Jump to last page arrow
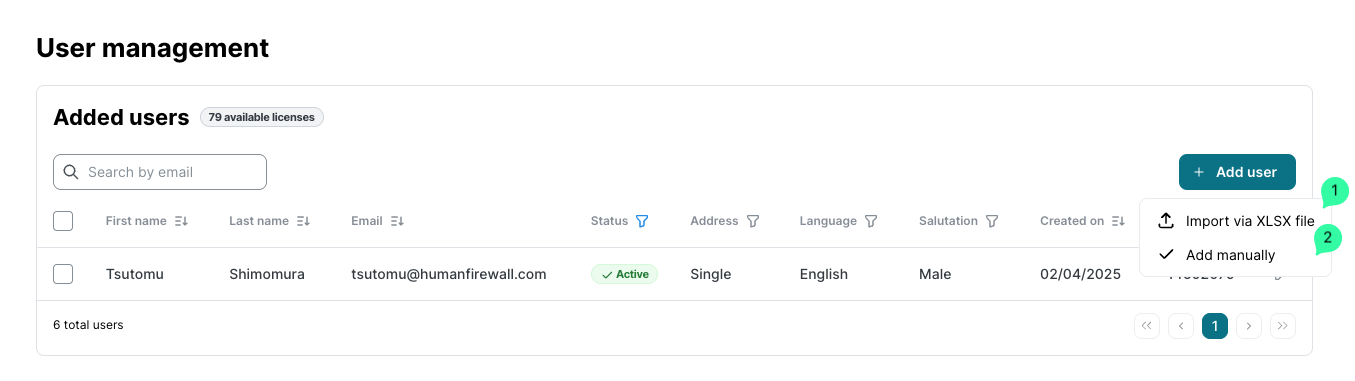 point(1283,326)
